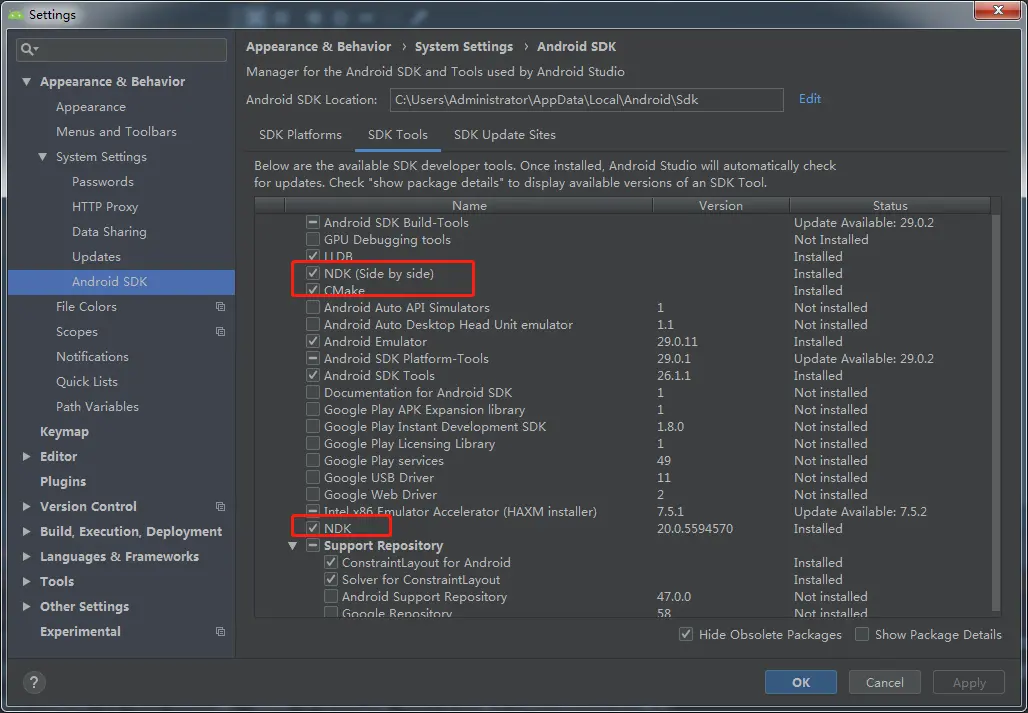Toggle Hide Obsolete Packages checkbox
Image resolution: width=1028 pixels, height=713 pixels.
pyautogui.click(x=686, y=634)
